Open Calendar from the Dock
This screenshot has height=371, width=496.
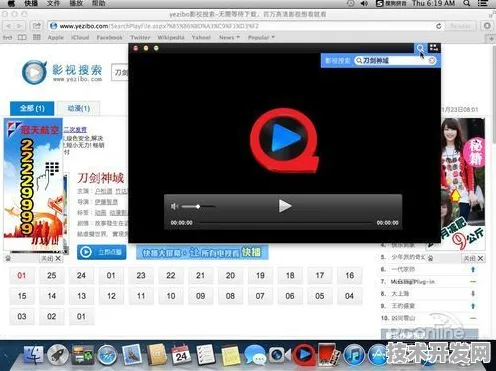[x=181, y=355]
